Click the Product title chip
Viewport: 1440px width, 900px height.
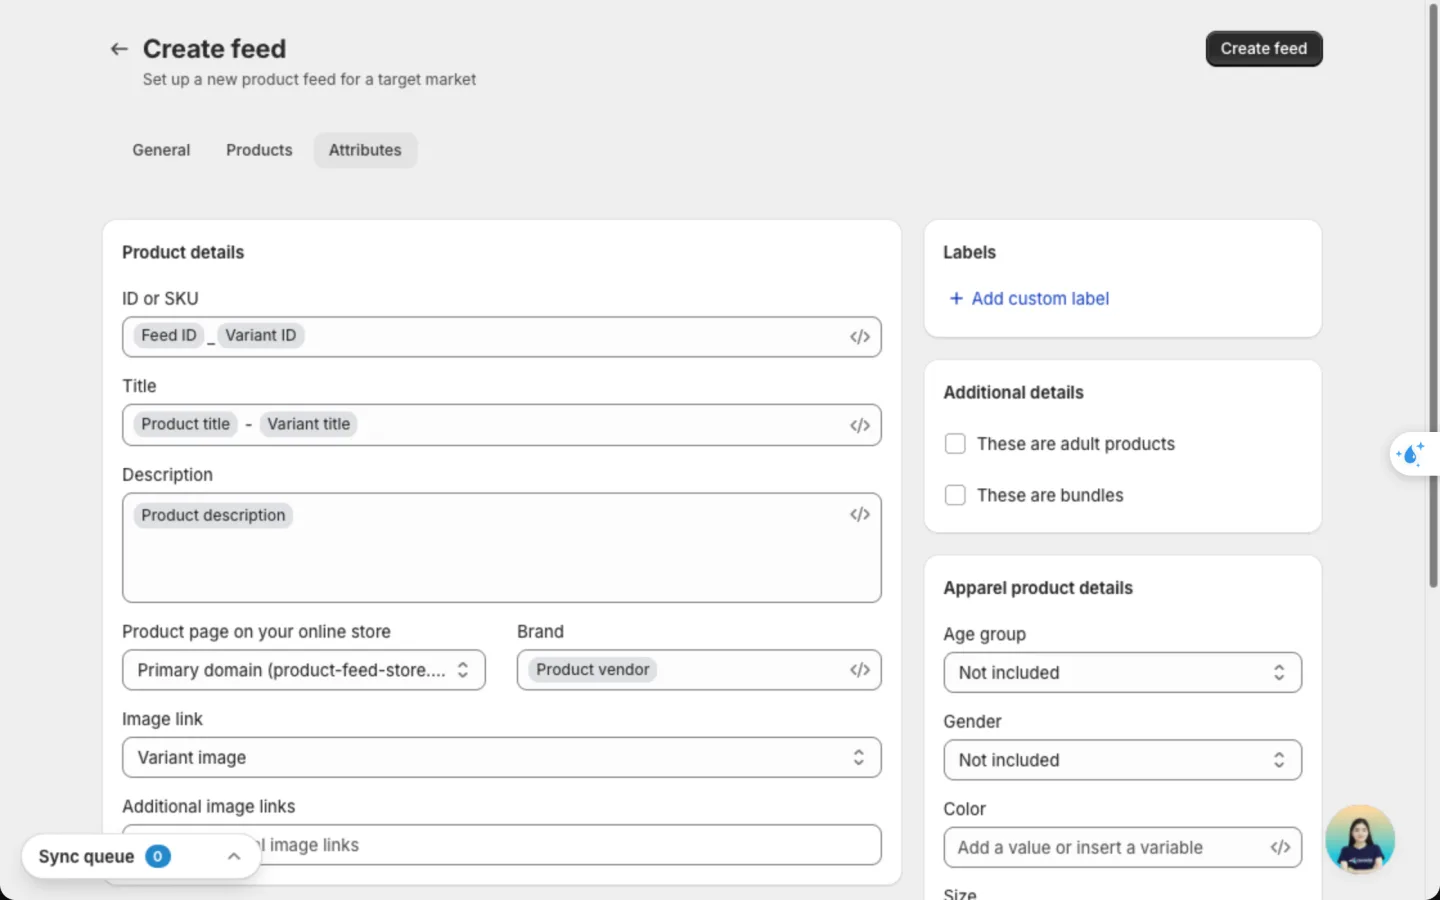tap(186, 424)
